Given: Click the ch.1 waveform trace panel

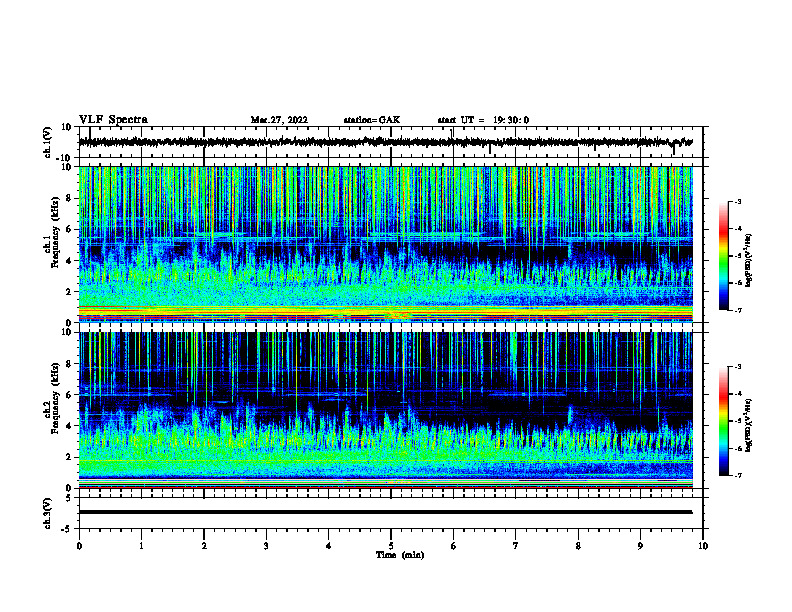Looking at the screenshot, I should [391, 142].
